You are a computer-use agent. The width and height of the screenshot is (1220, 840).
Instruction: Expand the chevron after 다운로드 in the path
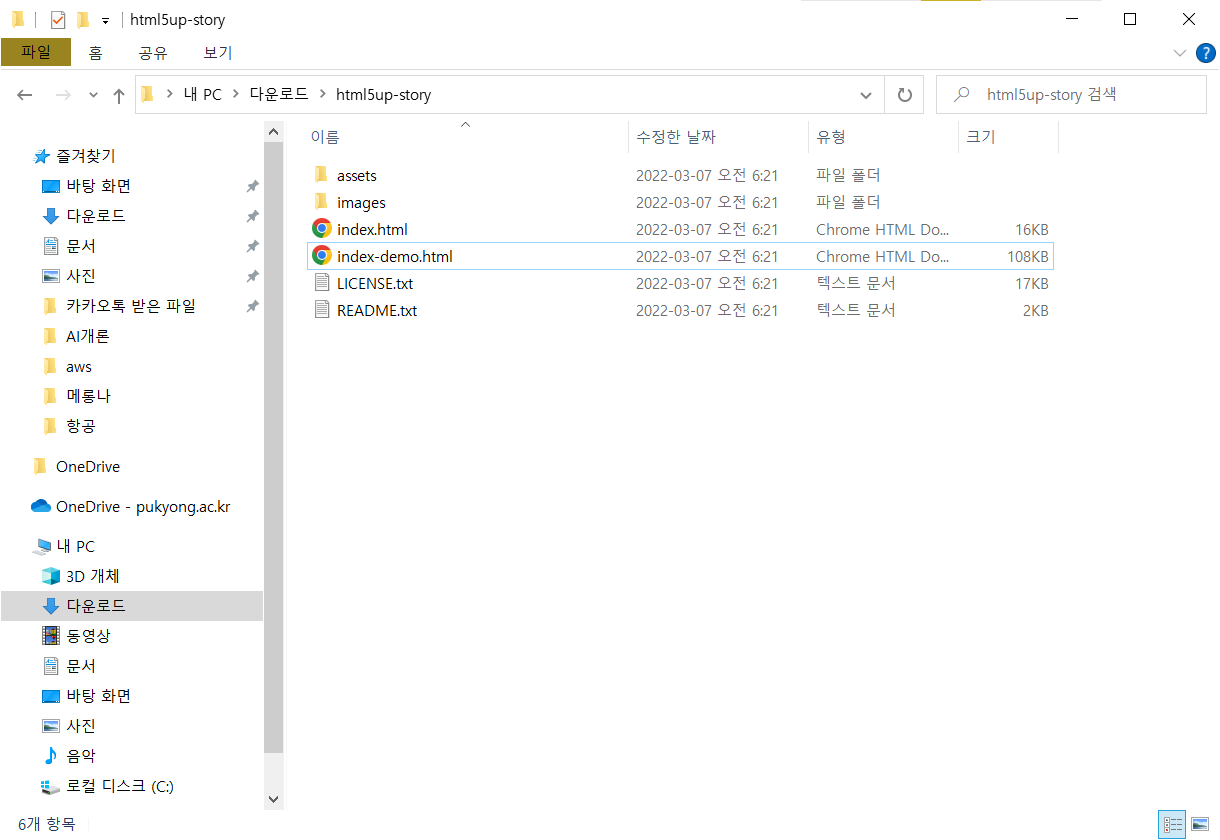click(x=322, y=95)
